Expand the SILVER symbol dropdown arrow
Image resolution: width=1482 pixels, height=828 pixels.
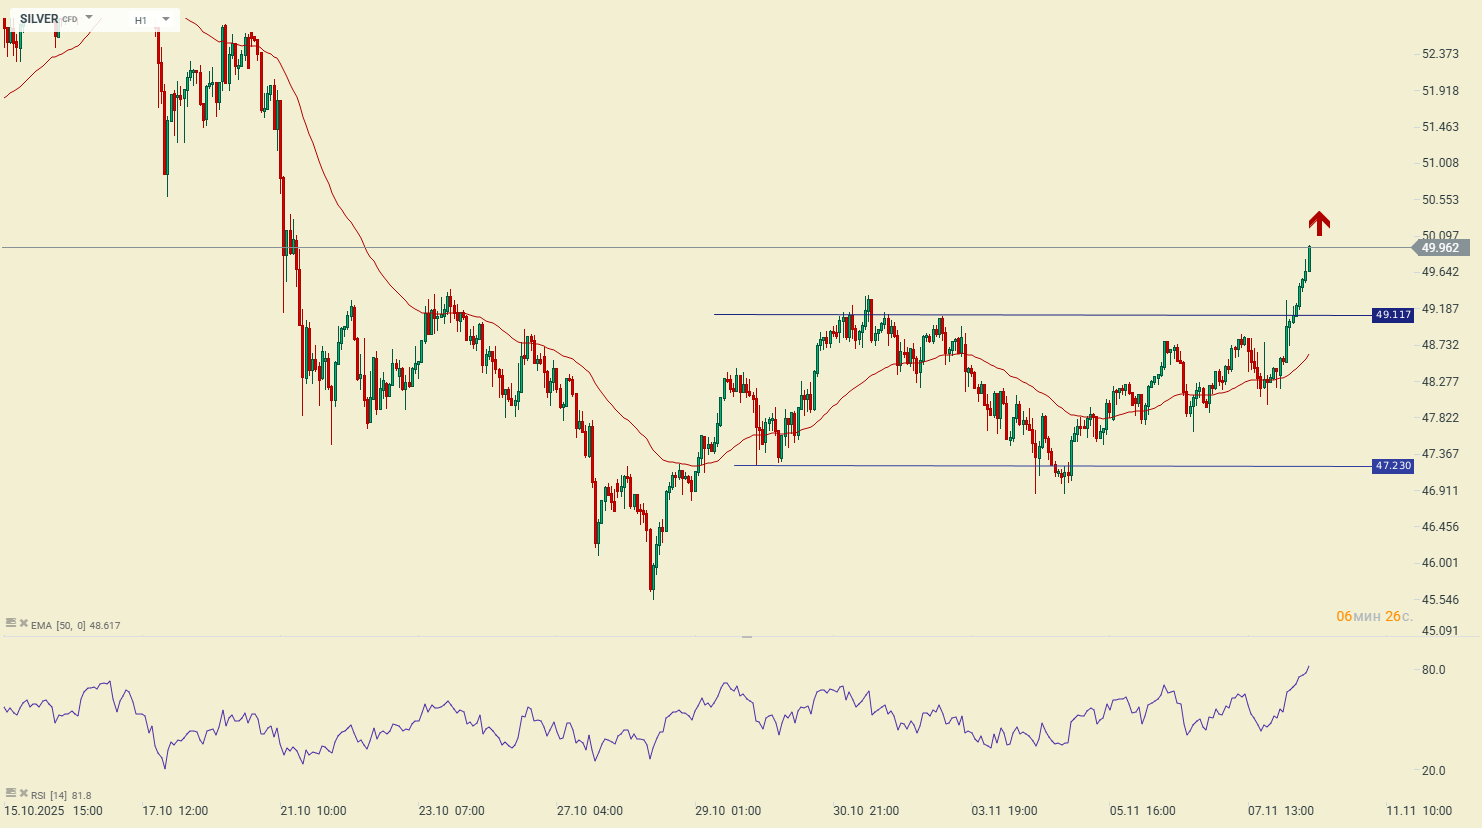point(89,18)
